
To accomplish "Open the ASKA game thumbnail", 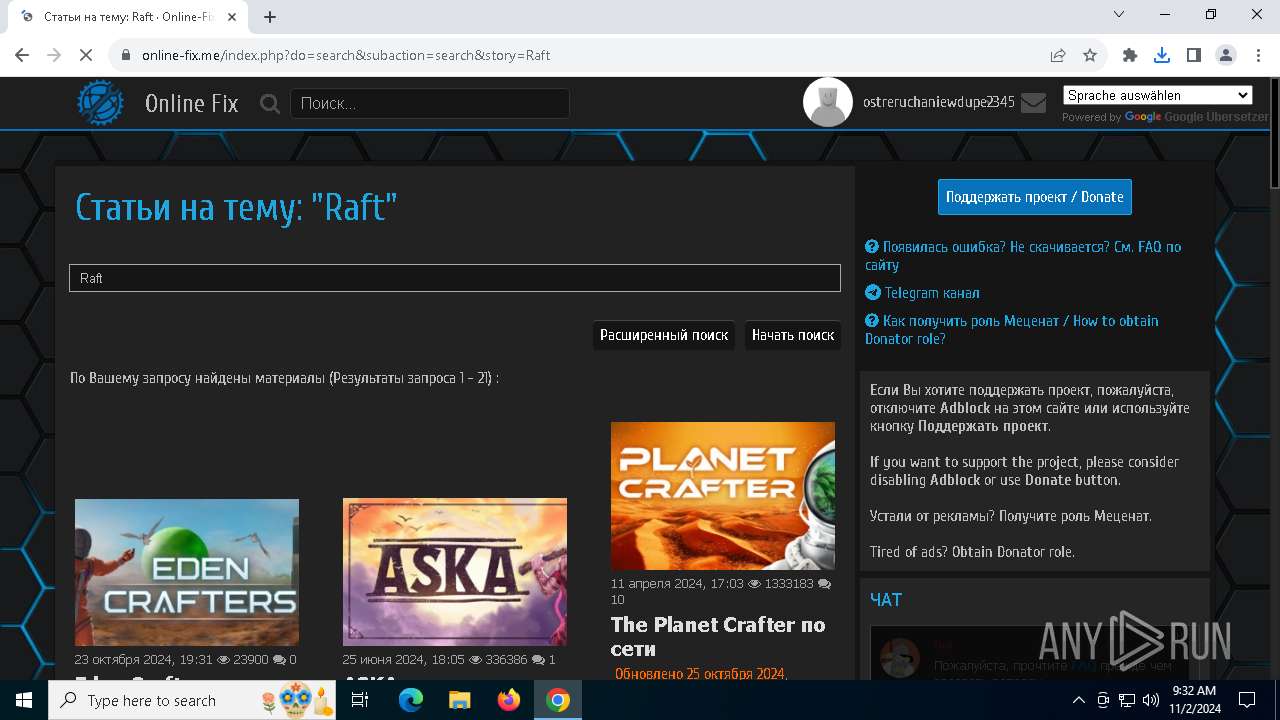I will click(x=455, y=572).
